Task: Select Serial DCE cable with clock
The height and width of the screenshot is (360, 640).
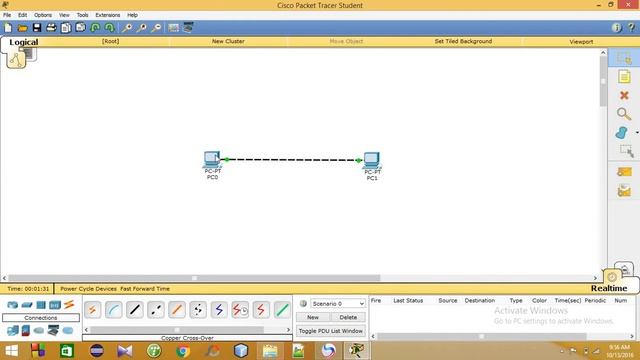Action: point(240,310)
